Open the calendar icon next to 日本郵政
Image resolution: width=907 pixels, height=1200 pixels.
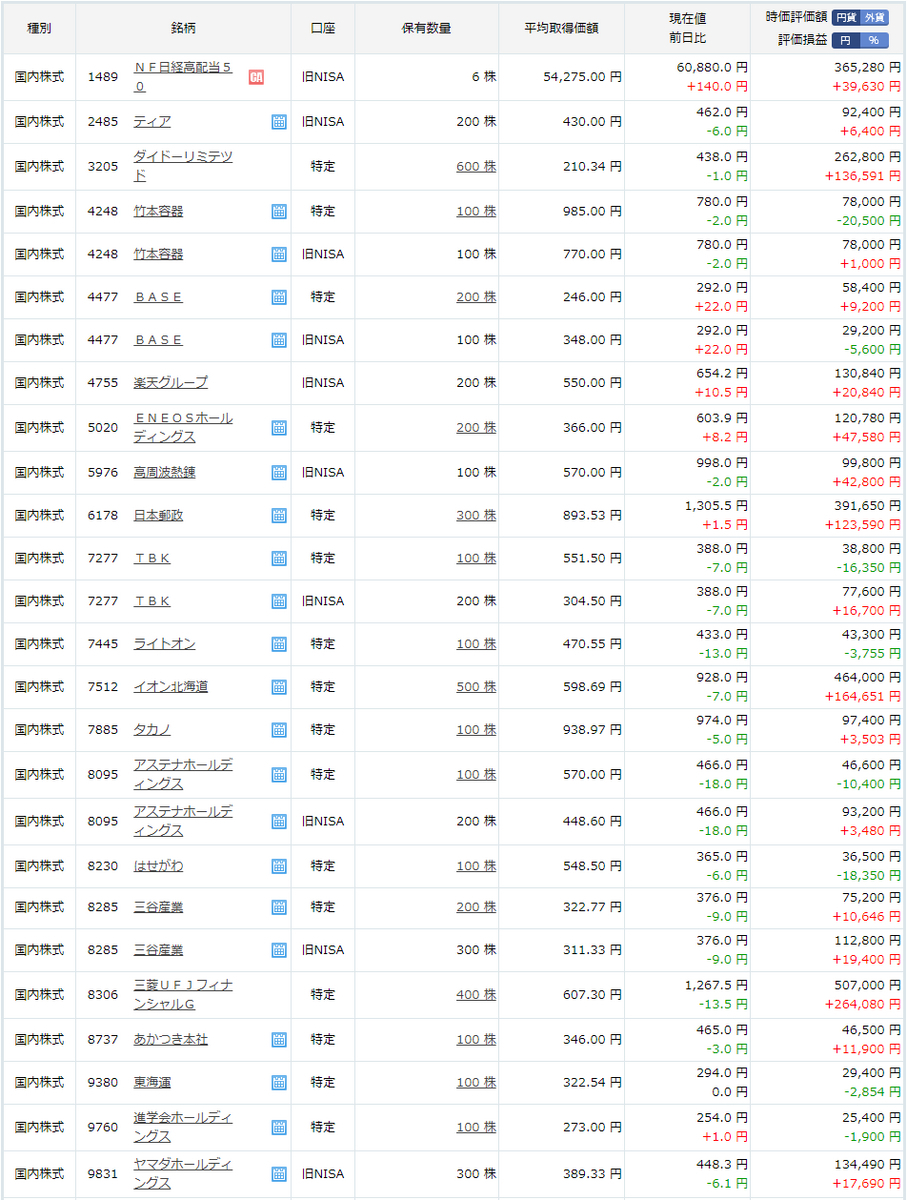(279, 515)
